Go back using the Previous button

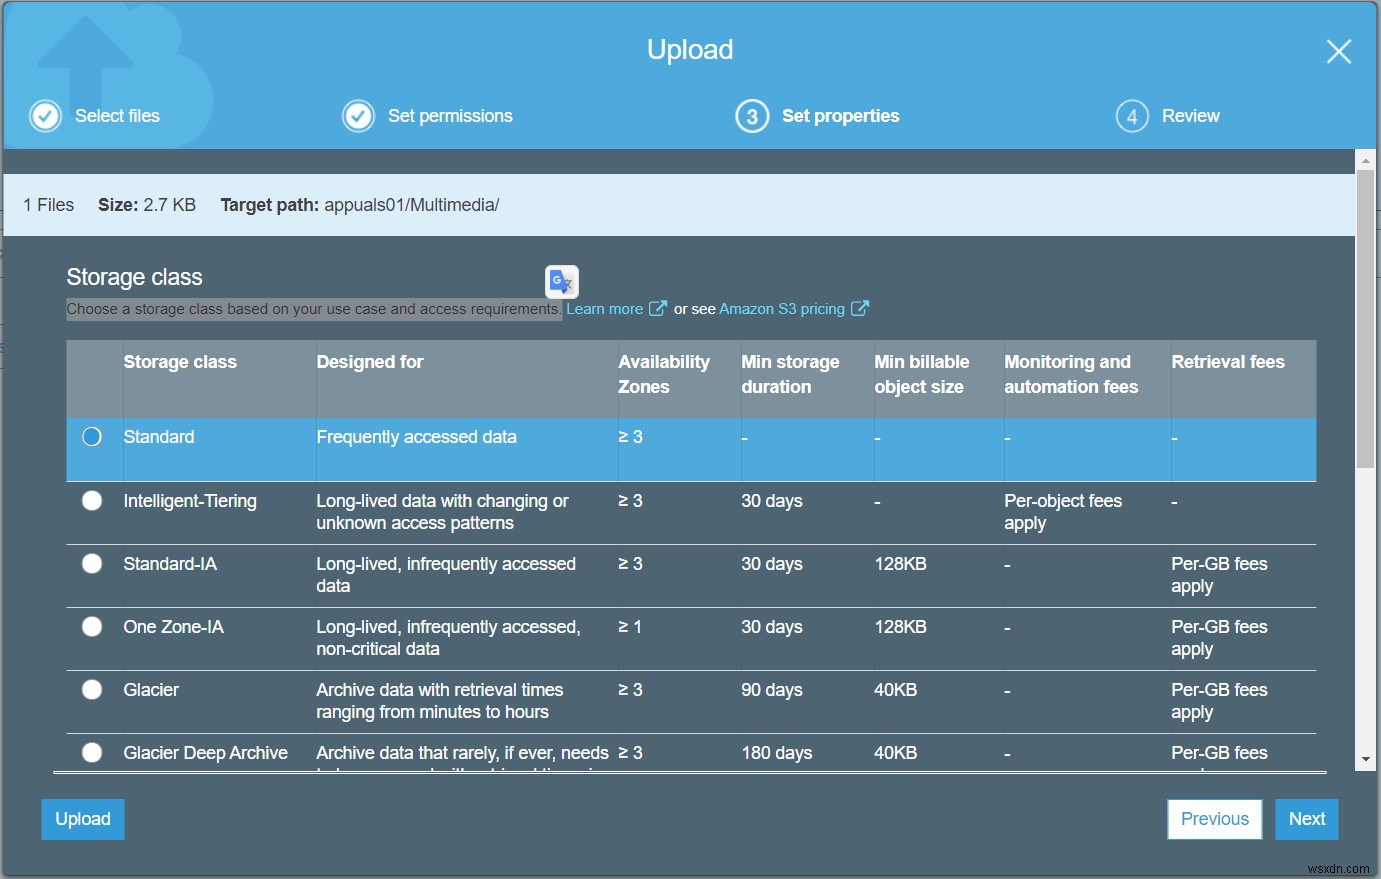point(1214,818)
